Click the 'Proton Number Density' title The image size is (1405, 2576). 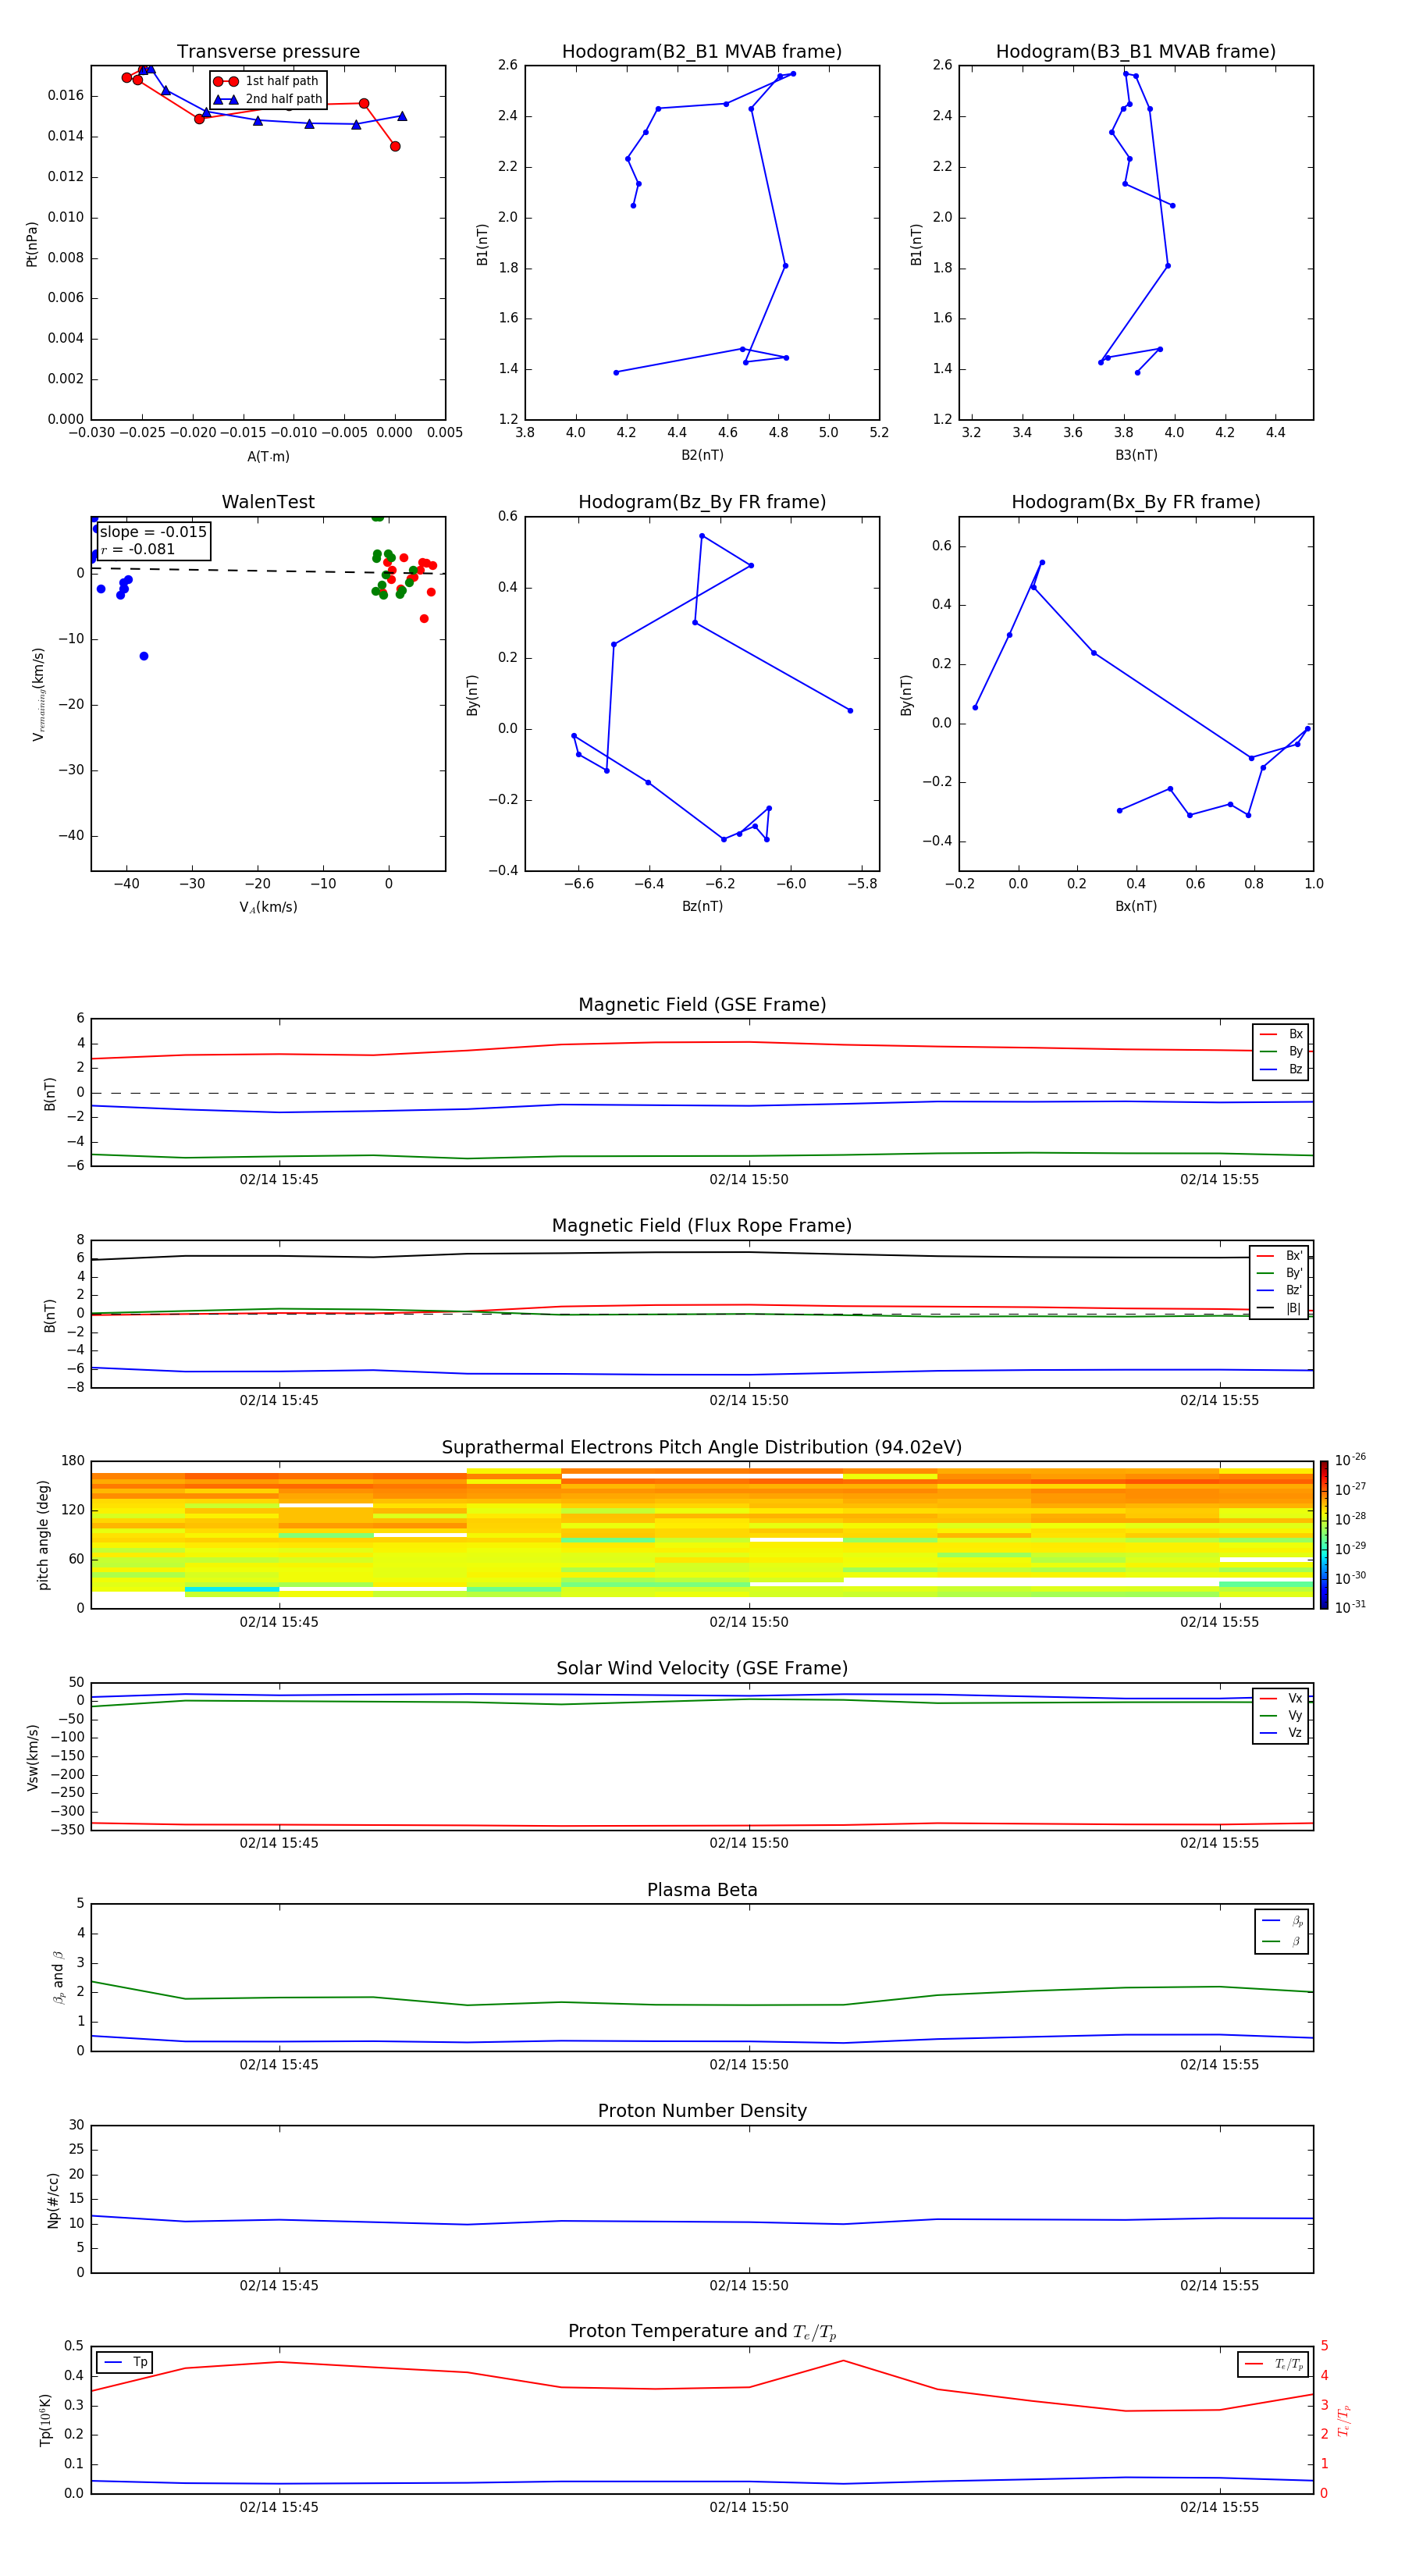point(702,2111)
